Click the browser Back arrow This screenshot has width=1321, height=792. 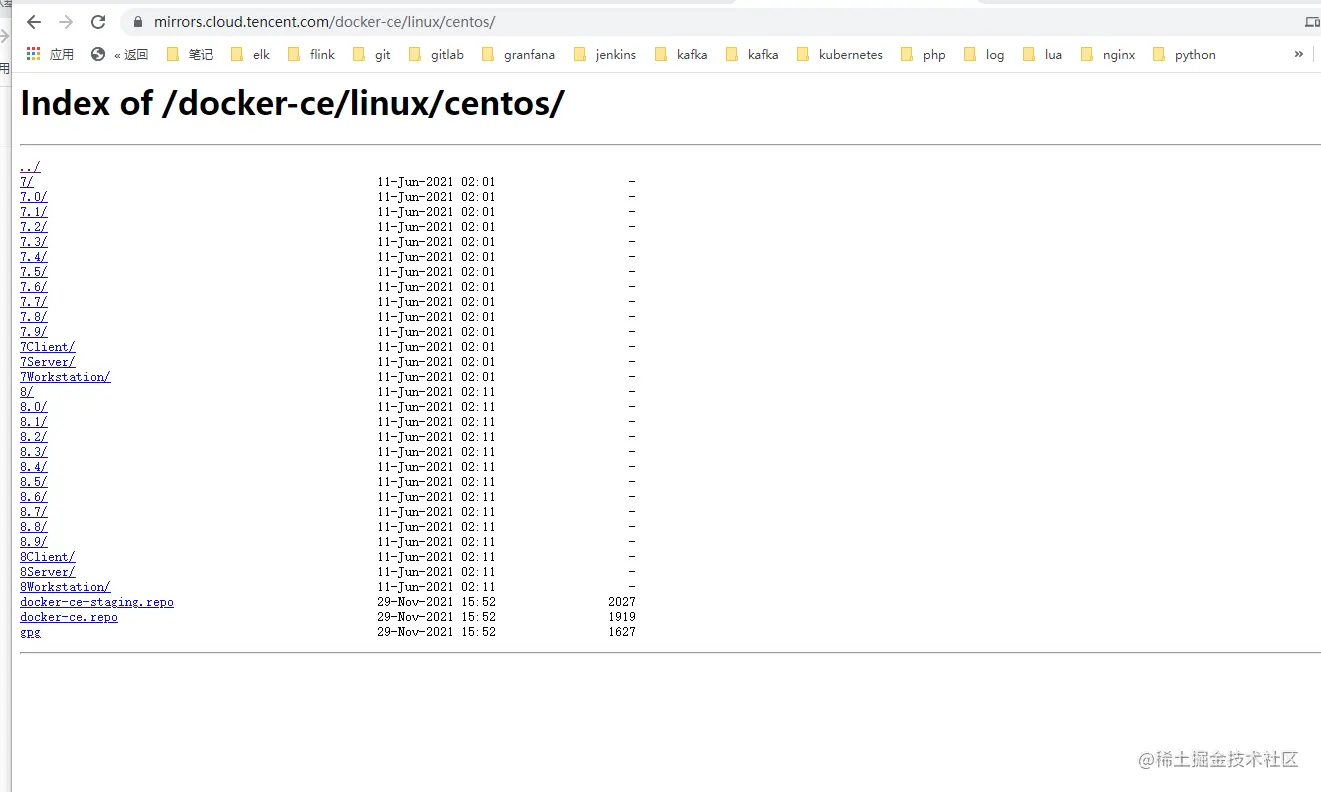pyautogui.click(x=34, y=22)
